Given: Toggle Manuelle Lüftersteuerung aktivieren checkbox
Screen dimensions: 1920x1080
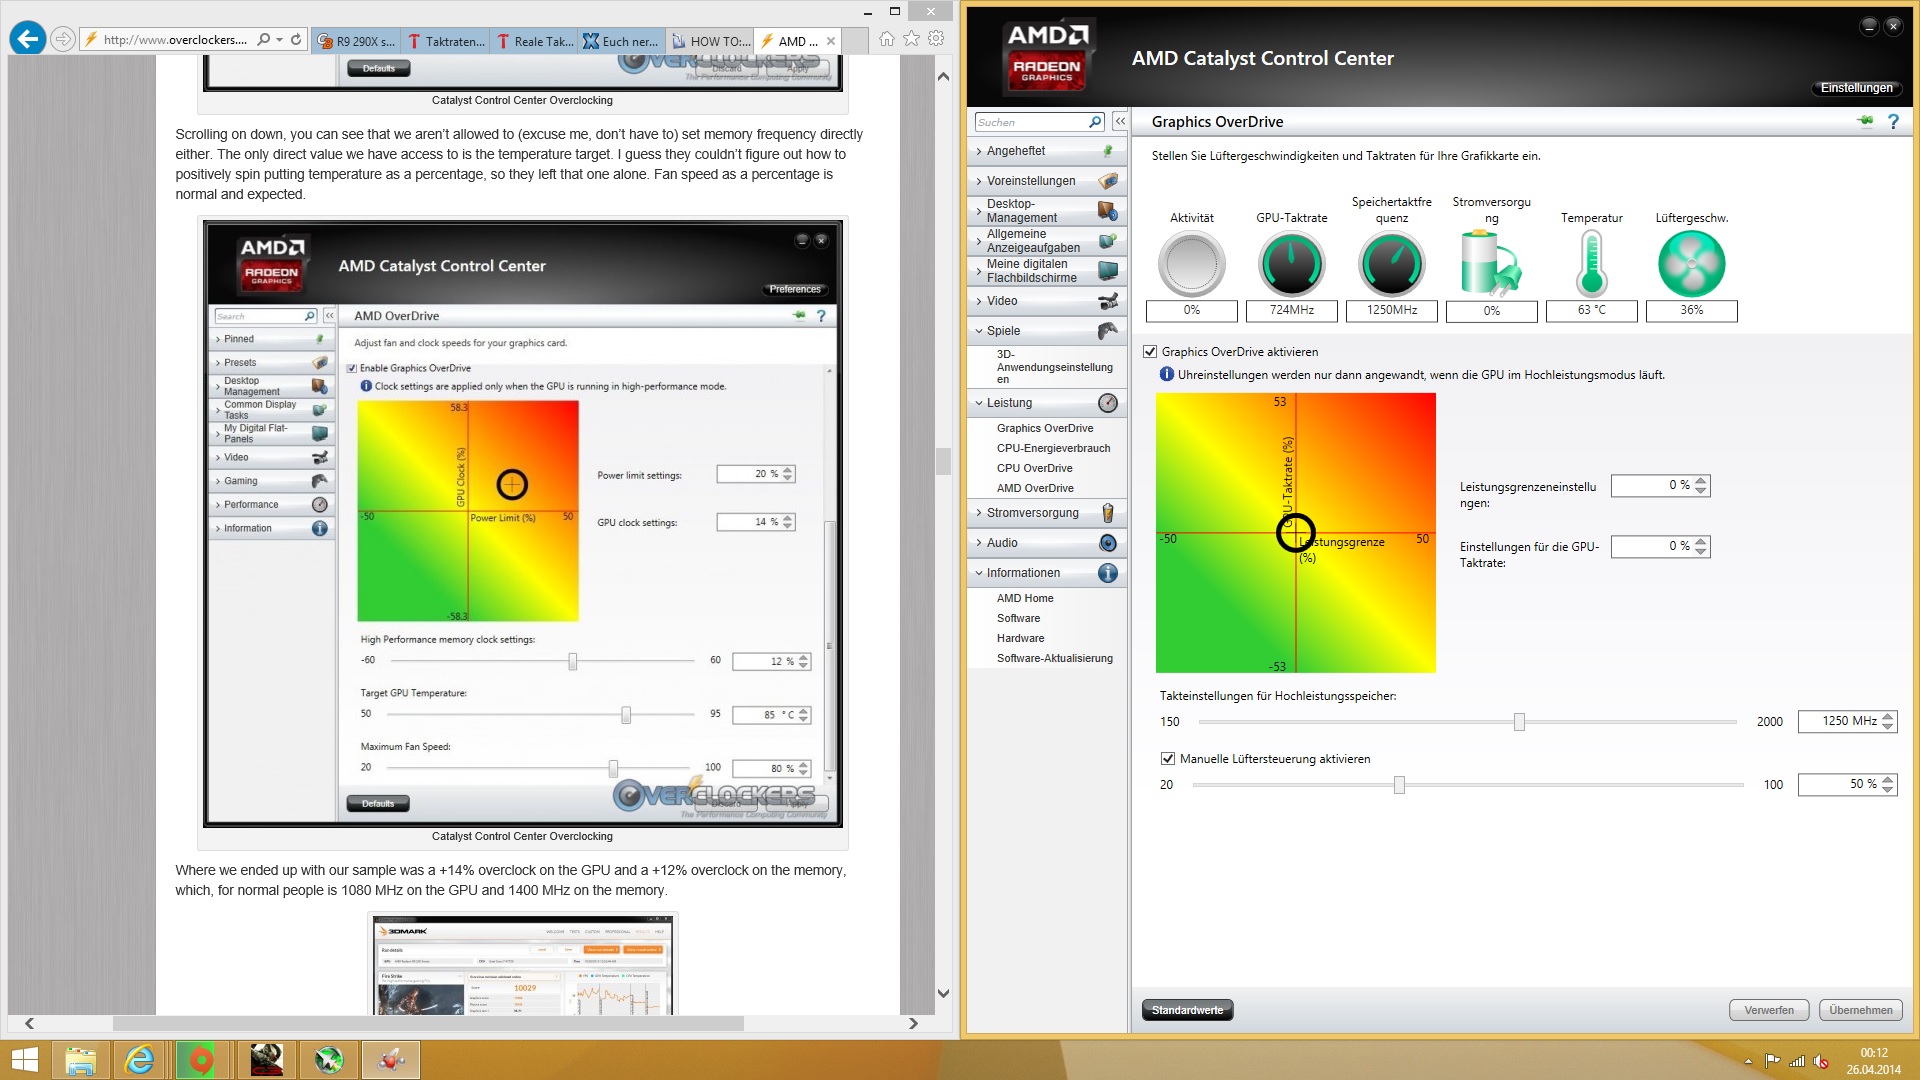Looking at the screenshot, I should [x=1168, y=759].
